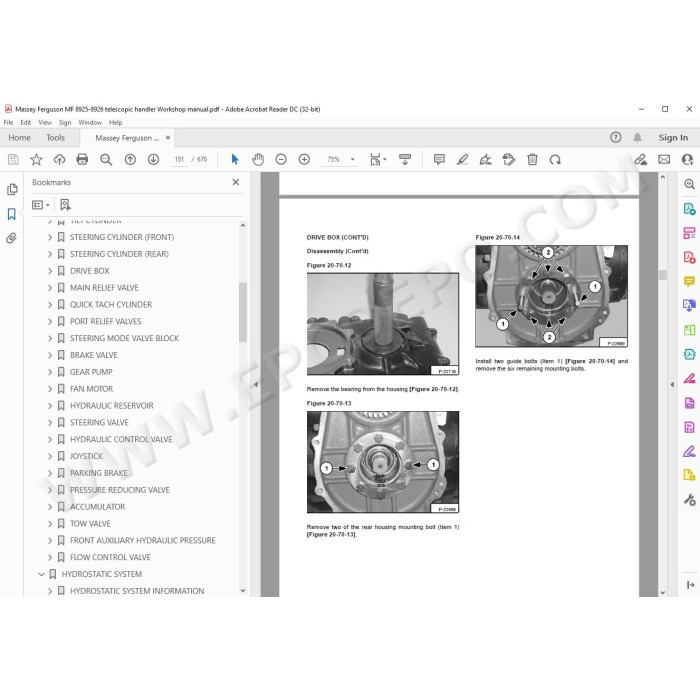Image resolution: width=700 pixels, height=700 pixels.
Task: Click the upload to cloud icon
Action: point(59,159)
